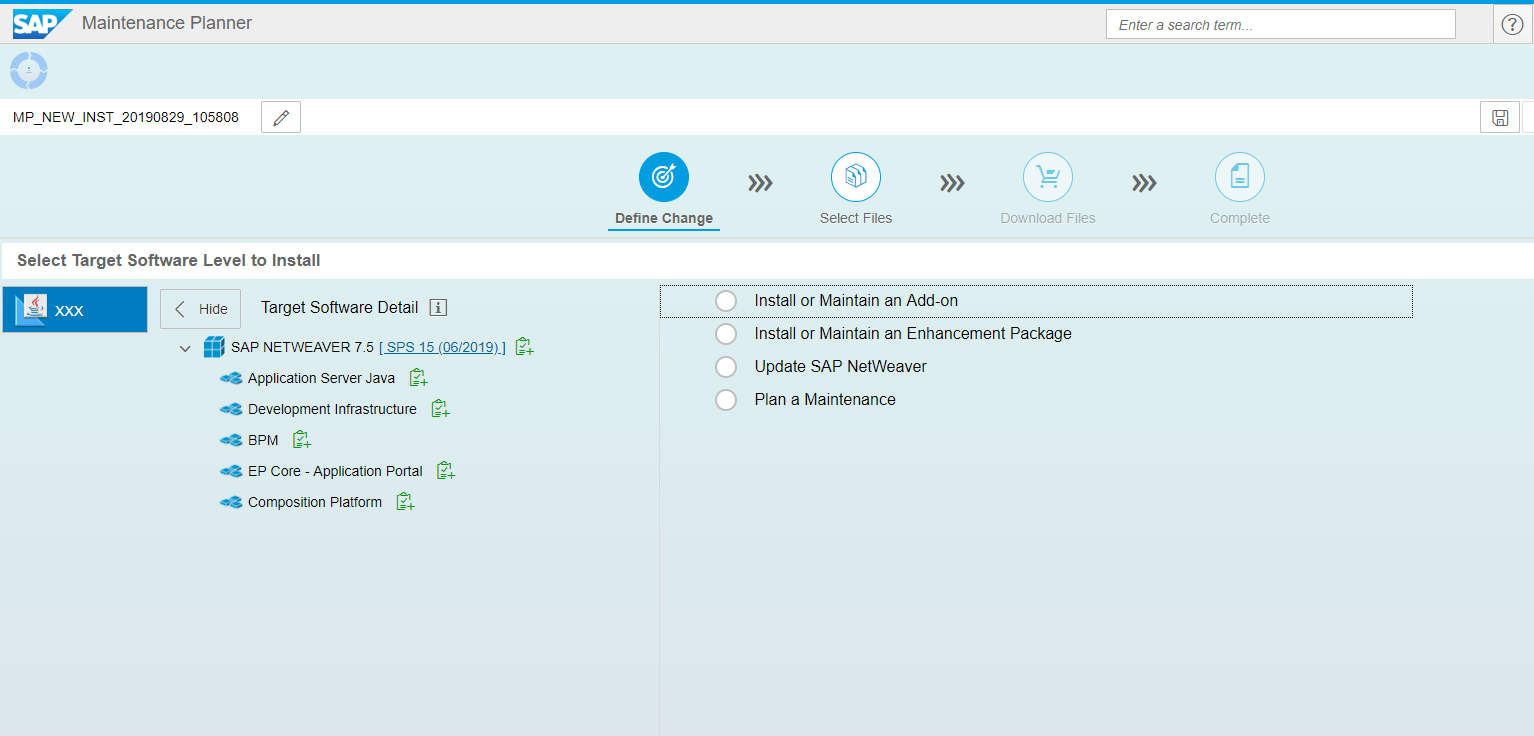Open the SPS 15 (06/2019) link
Viewport: 1534px width, 736px height.
[442, 347]
